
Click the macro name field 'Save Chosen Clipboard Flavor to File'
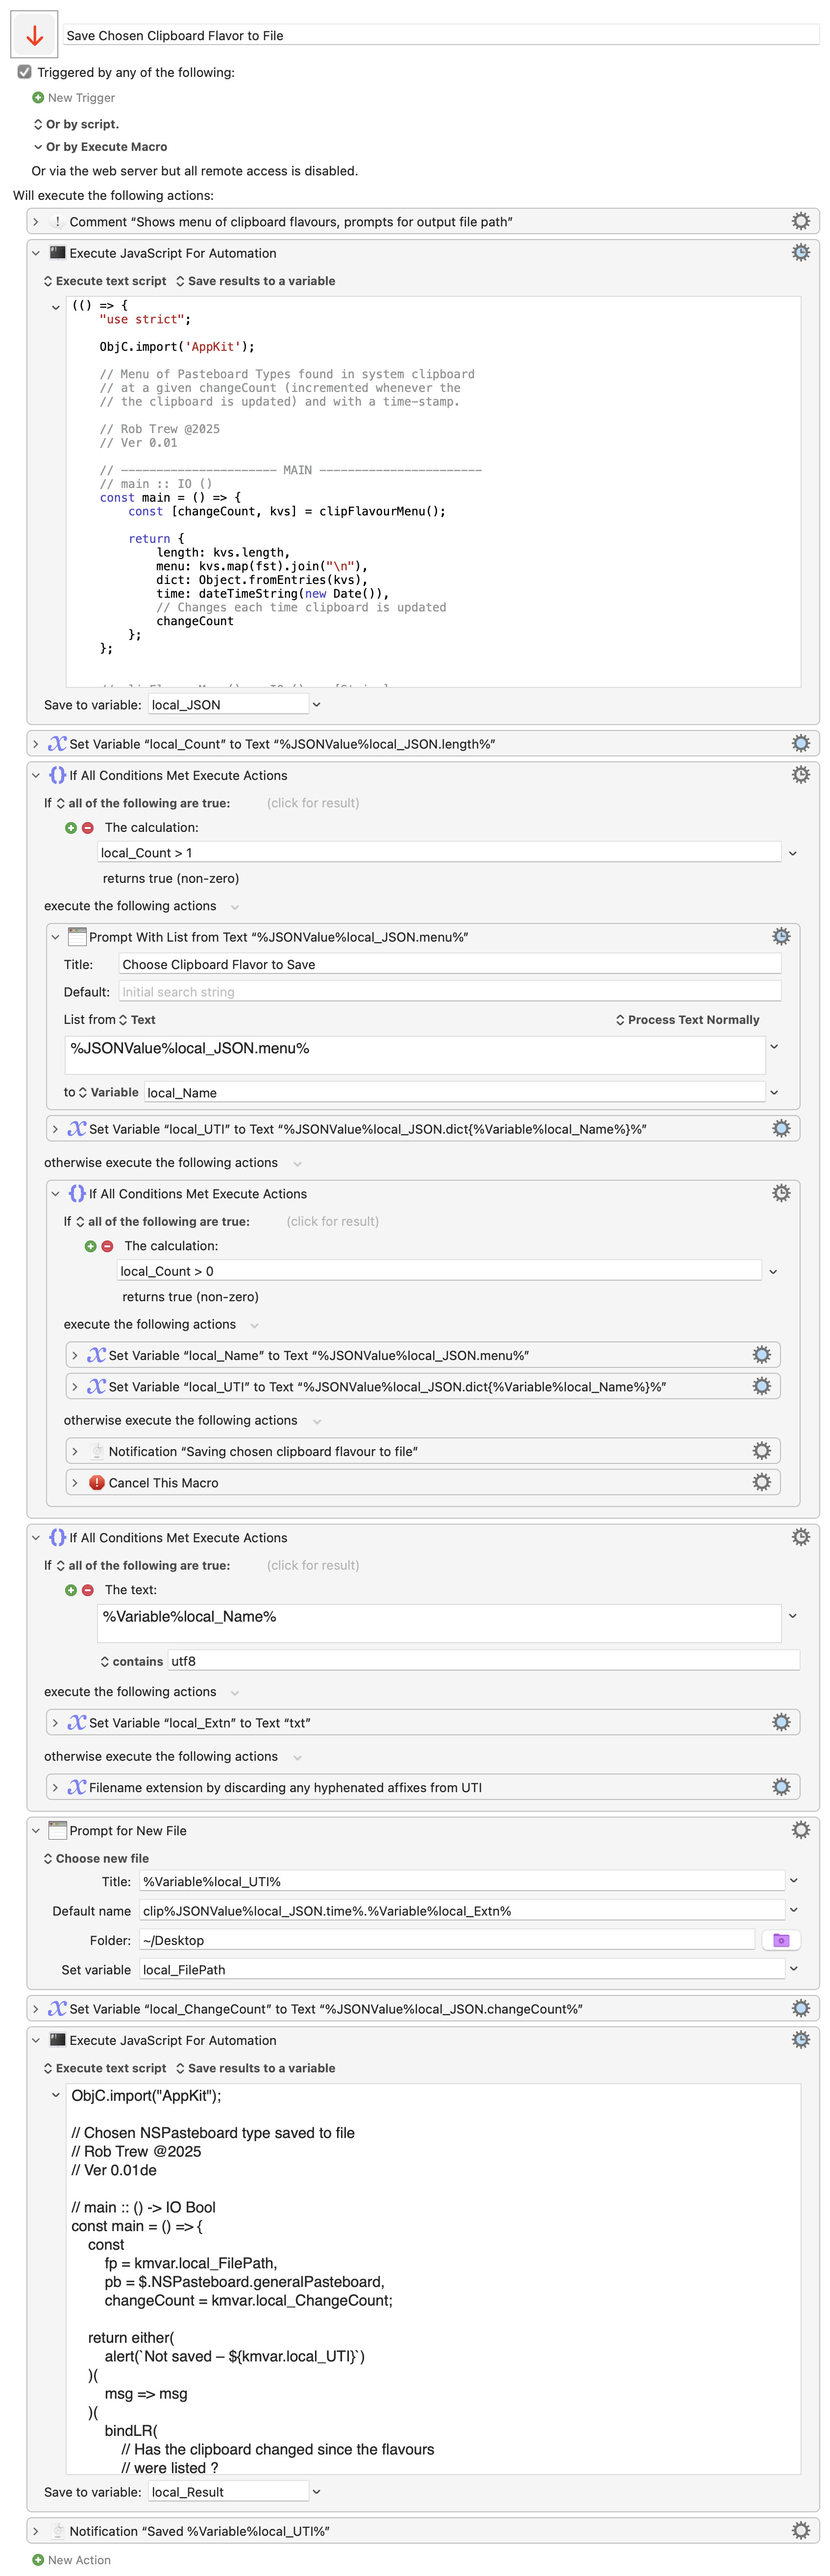pyautogui.click(x=441, y=35)
